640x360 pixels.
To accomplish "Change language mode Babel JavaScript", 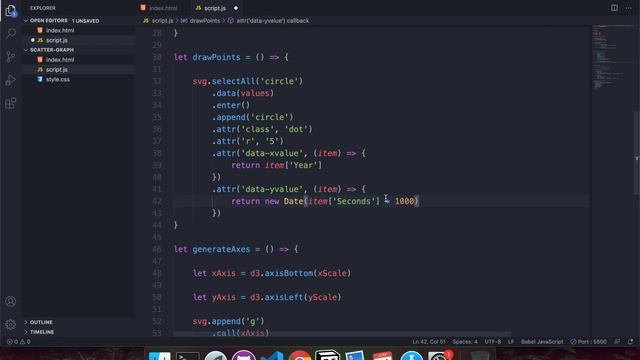I will [542, 342].
